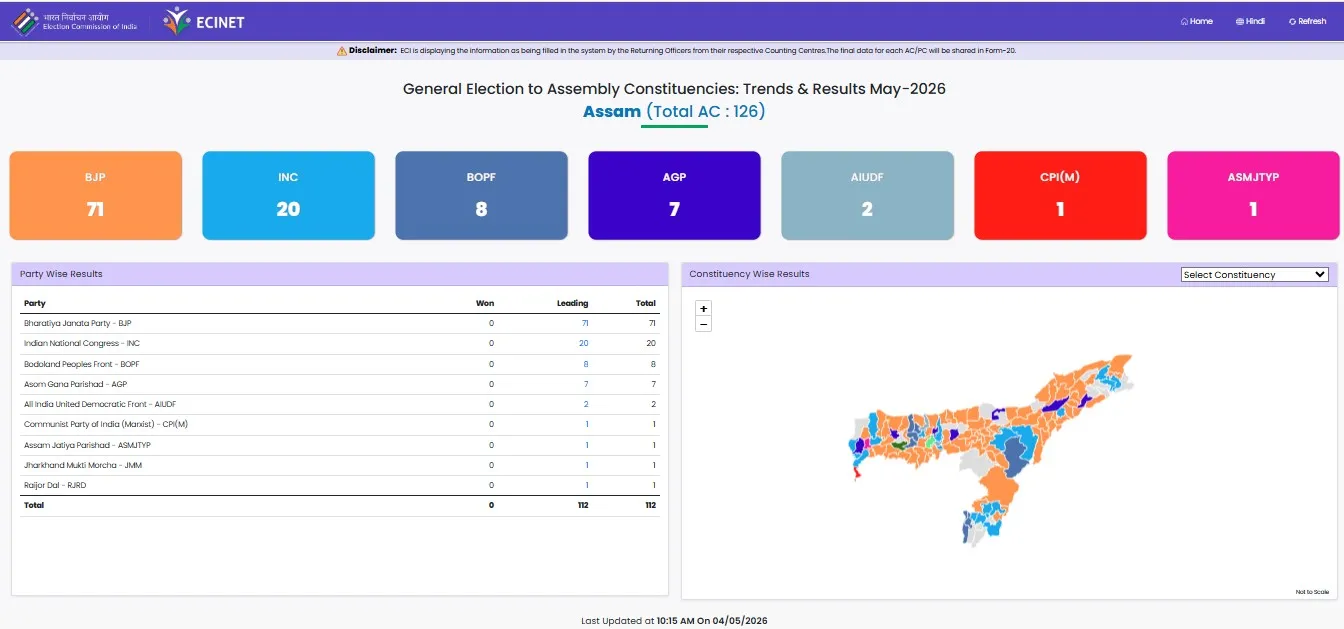Click AGP leading count 7 link
The image size is (1344, 629).
click(x=586, y=384)
